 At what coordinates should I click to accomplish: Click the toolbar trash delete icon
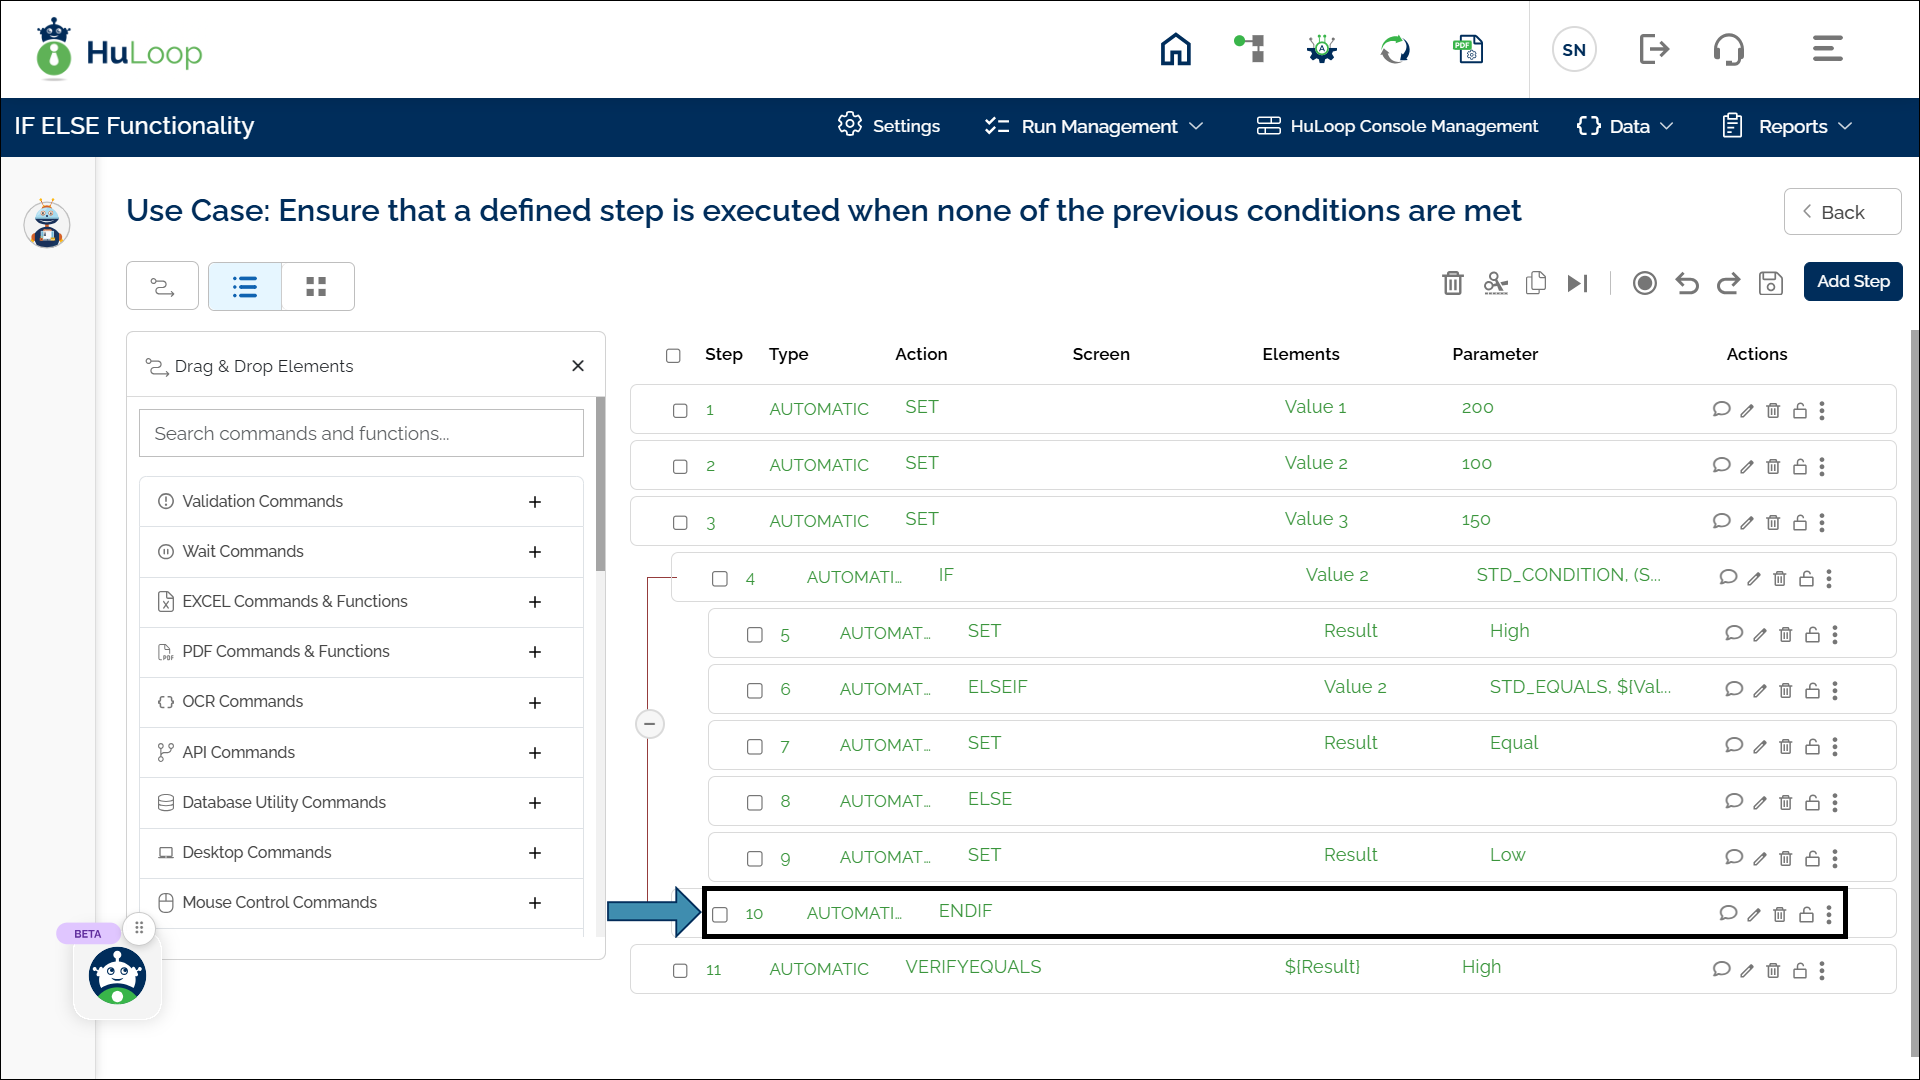pyautogui.click(x=1453, y=283)
